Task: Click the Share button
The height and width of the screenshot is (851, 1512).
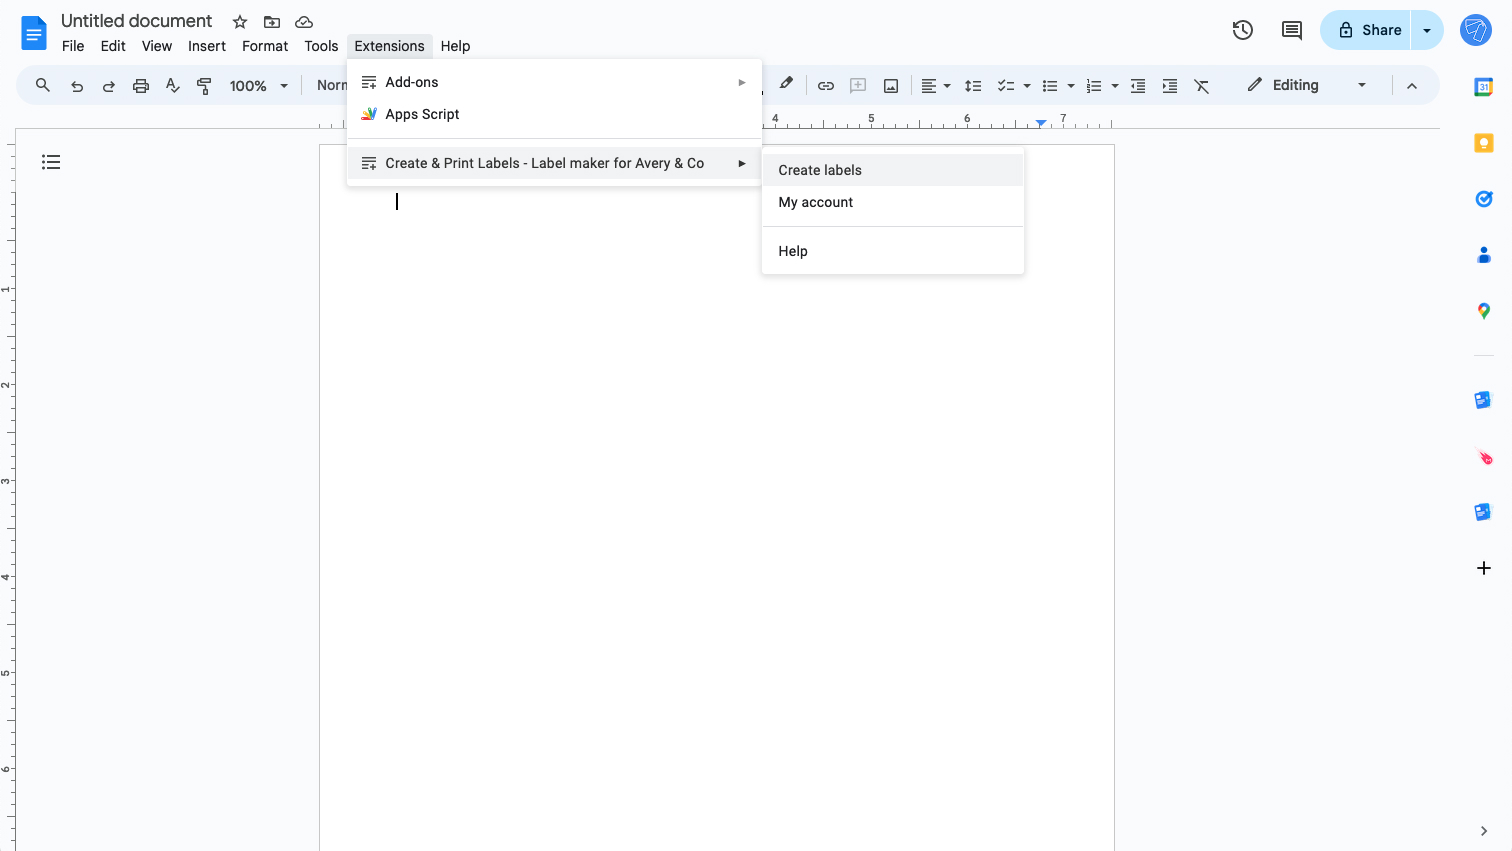Action: tap(1371, 30)
